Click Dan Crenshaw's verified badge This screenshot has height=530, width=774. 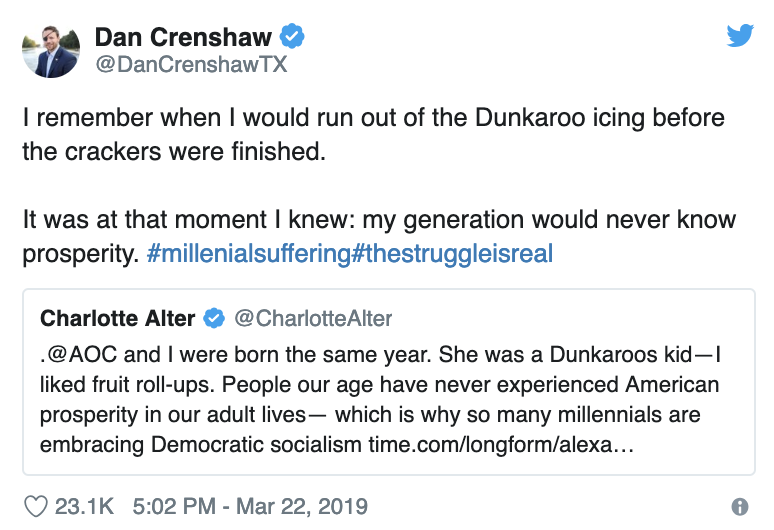(x=292, y=36)
